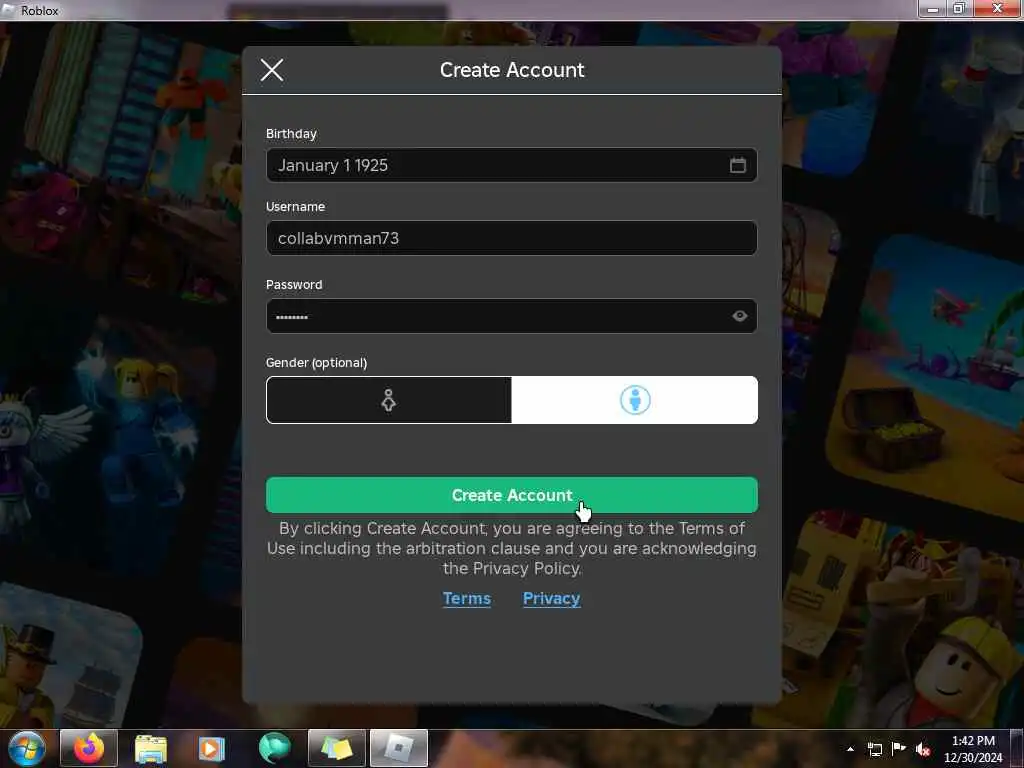The image size is (1024, 768).
Task: Select the Roblox taskbar button
Action: click(x=399, y=748)
